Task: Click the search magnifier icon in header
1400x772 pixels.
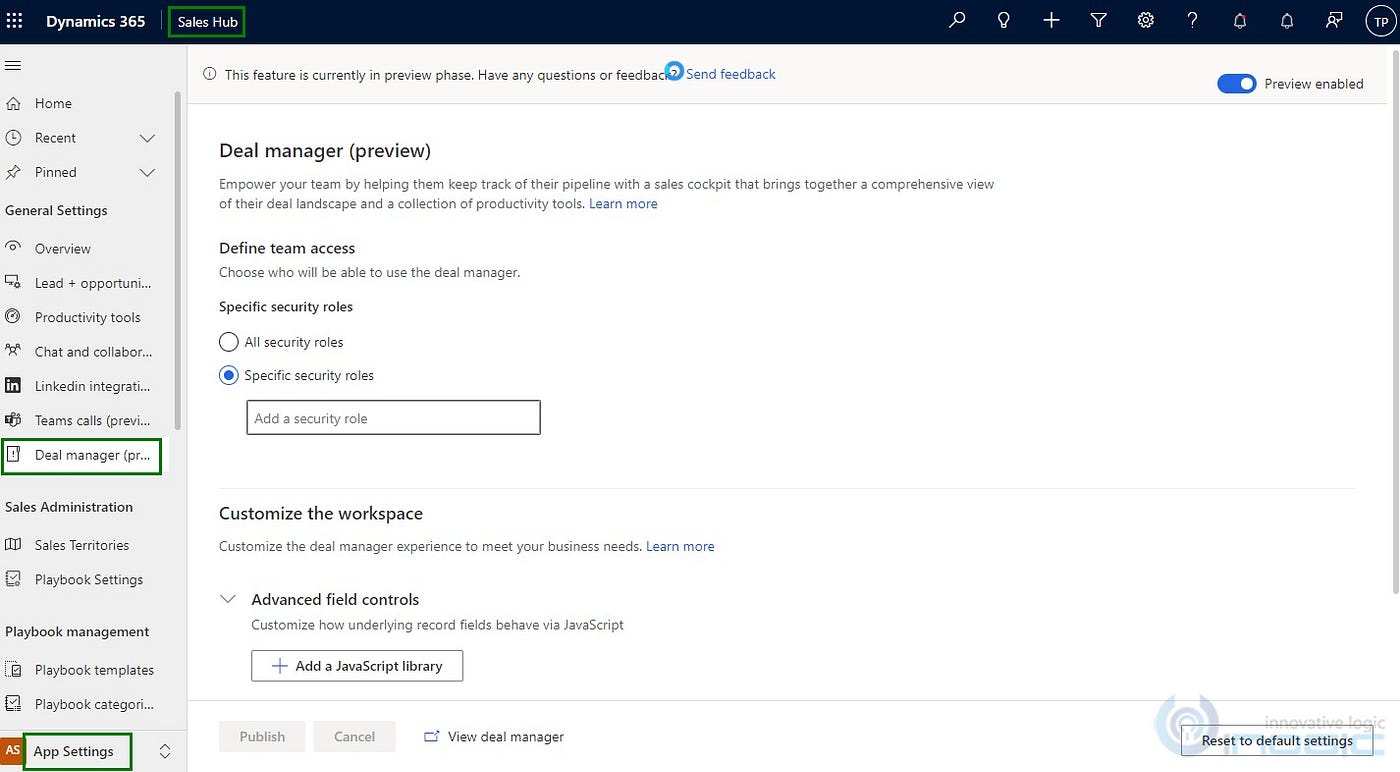Action: pos(957,20)
